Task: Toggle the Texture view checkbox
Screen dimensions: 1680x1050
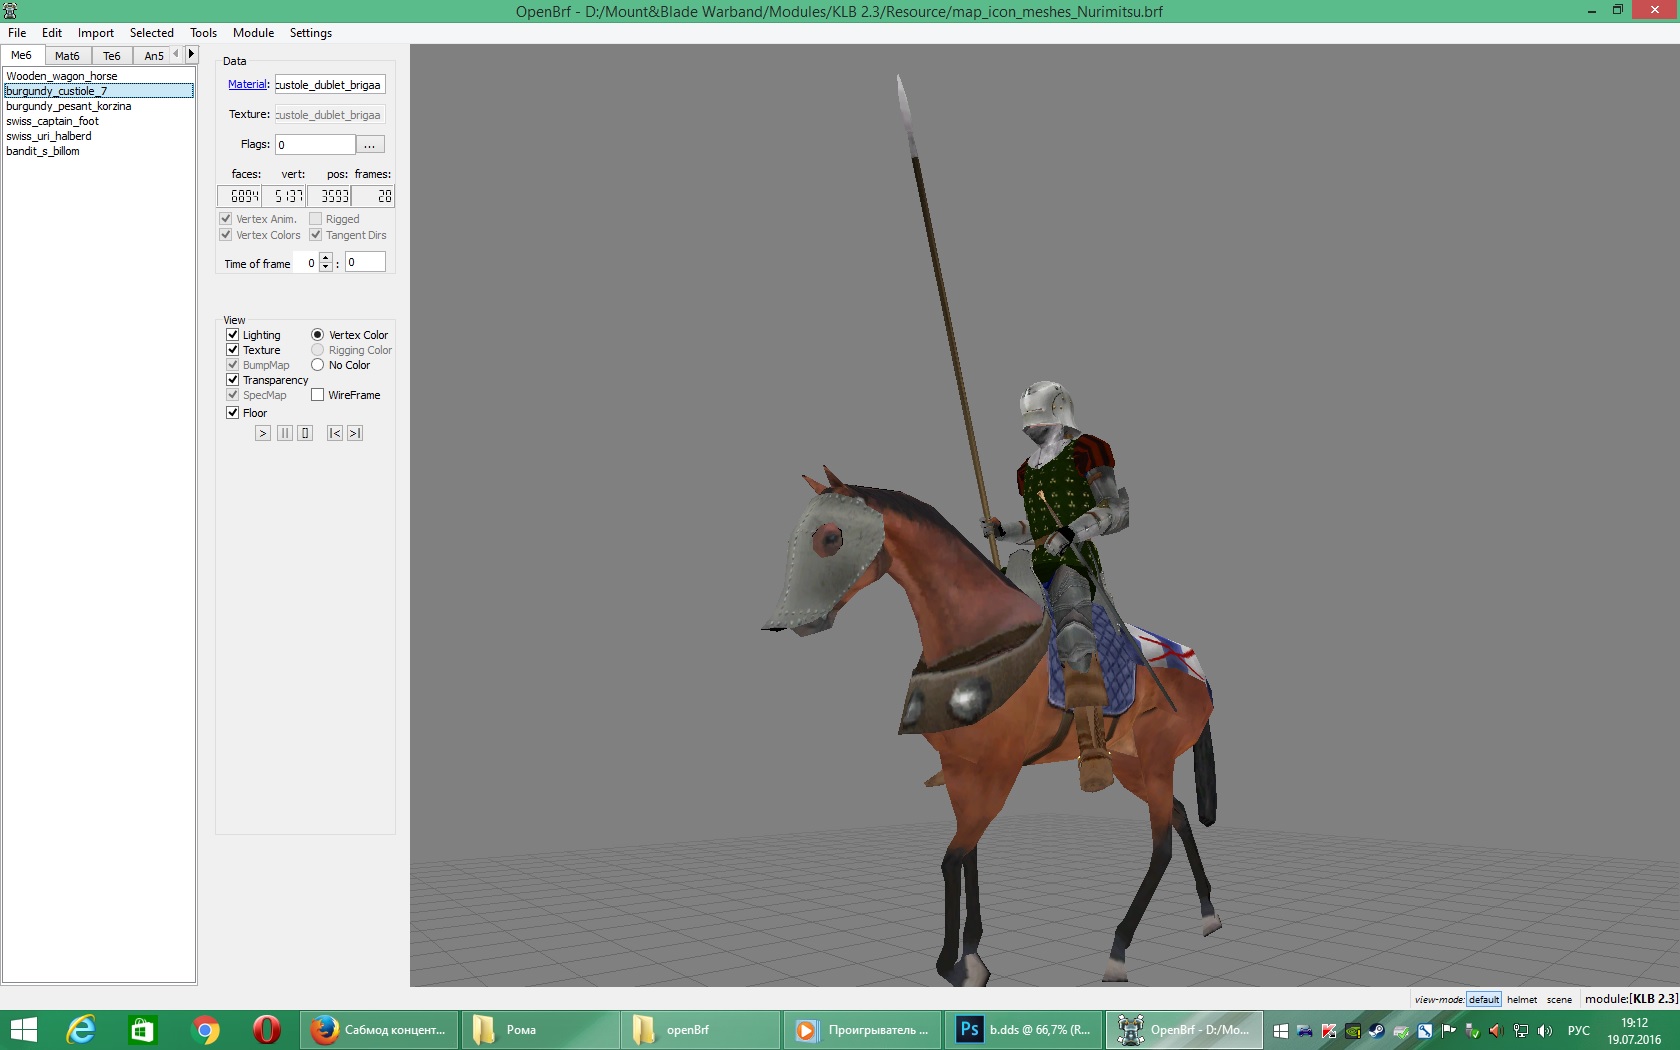Action: [232, 350]
